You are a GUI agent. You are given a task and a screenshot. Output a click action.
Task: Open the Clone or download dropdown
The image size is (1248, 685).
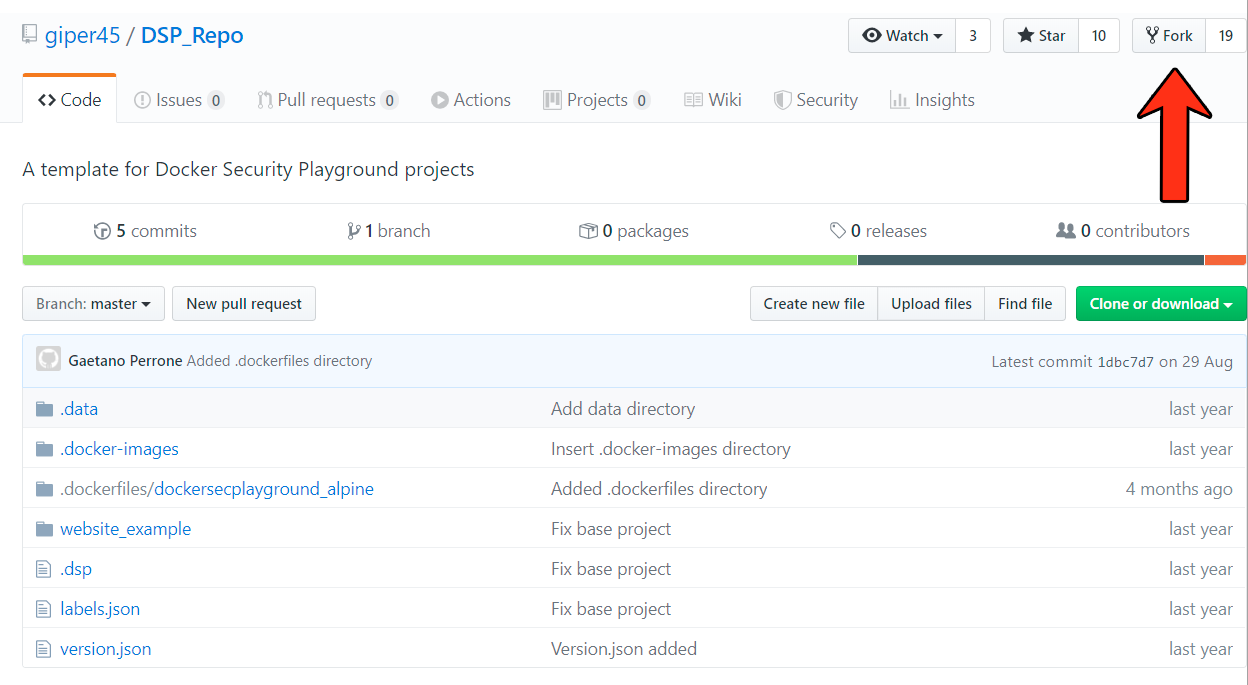1161,304
